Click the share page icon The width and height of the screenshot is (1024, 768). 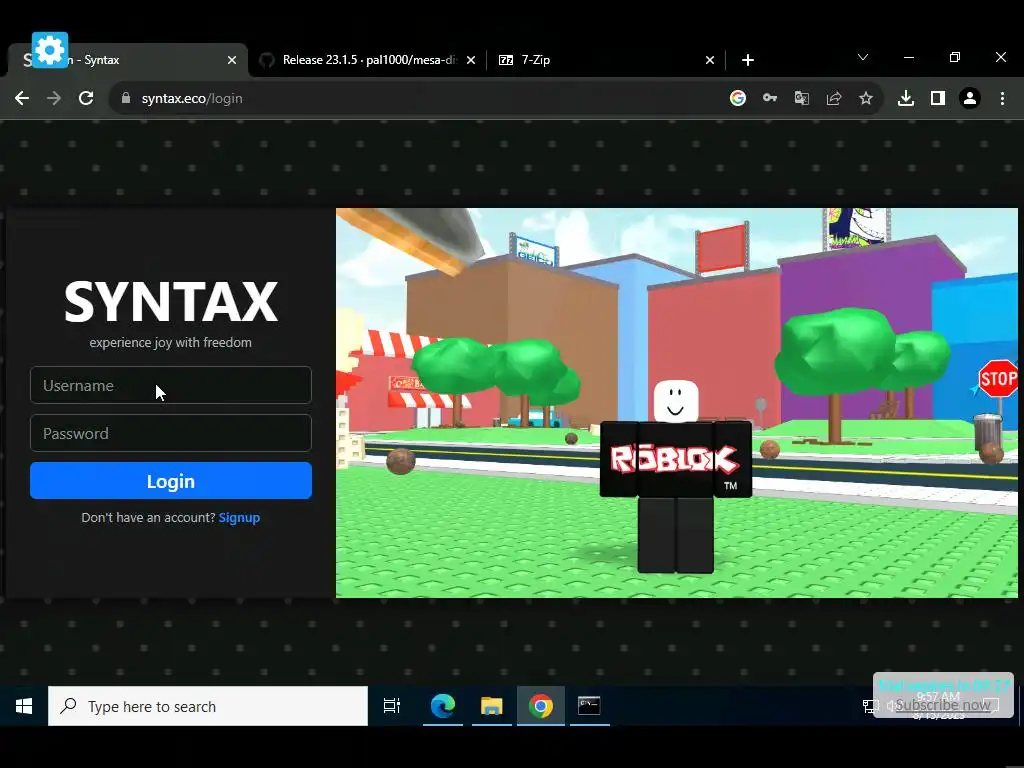click(x=833, y=98)
